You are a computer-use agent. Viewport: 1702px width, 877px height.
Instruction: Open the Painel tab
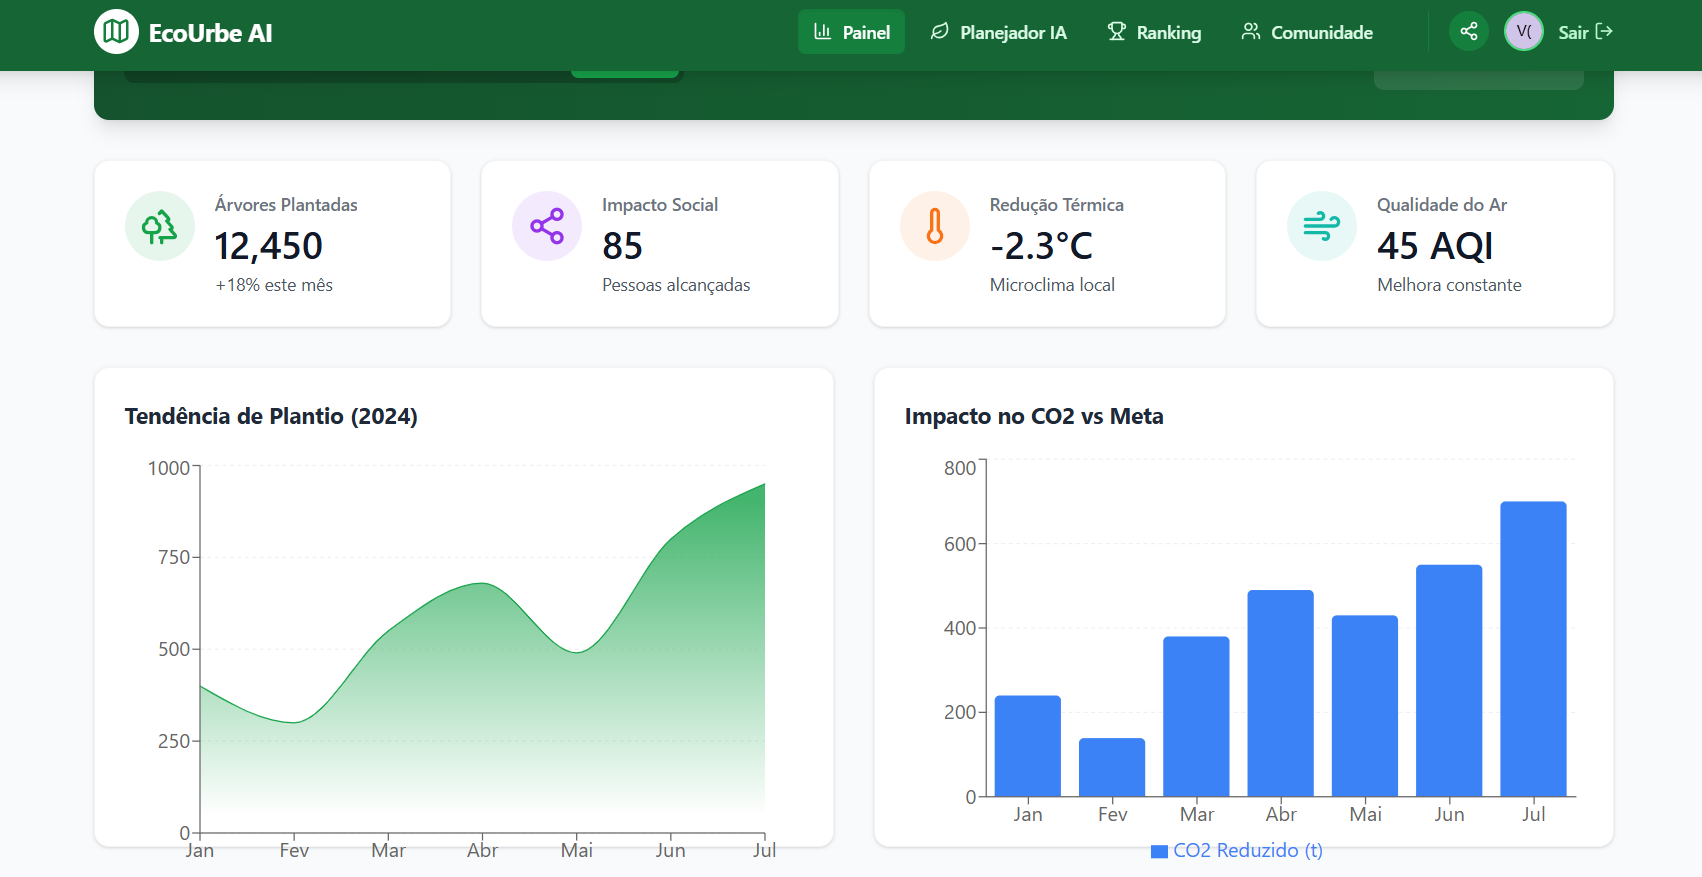click(x=851, y=32)
